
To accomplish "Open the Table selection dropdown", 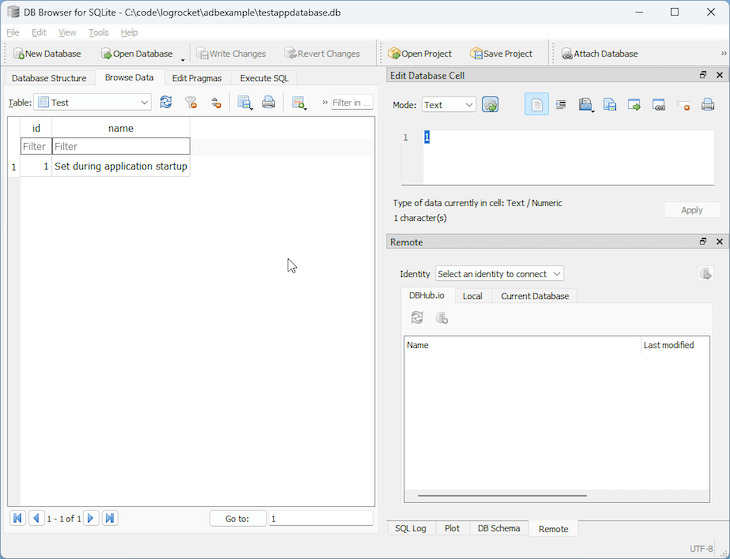I will [93, 102].
